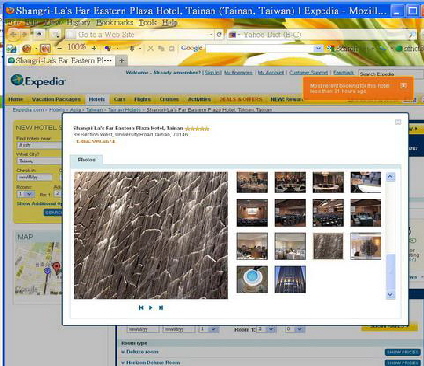Open a new tab with the plus button

122,60
